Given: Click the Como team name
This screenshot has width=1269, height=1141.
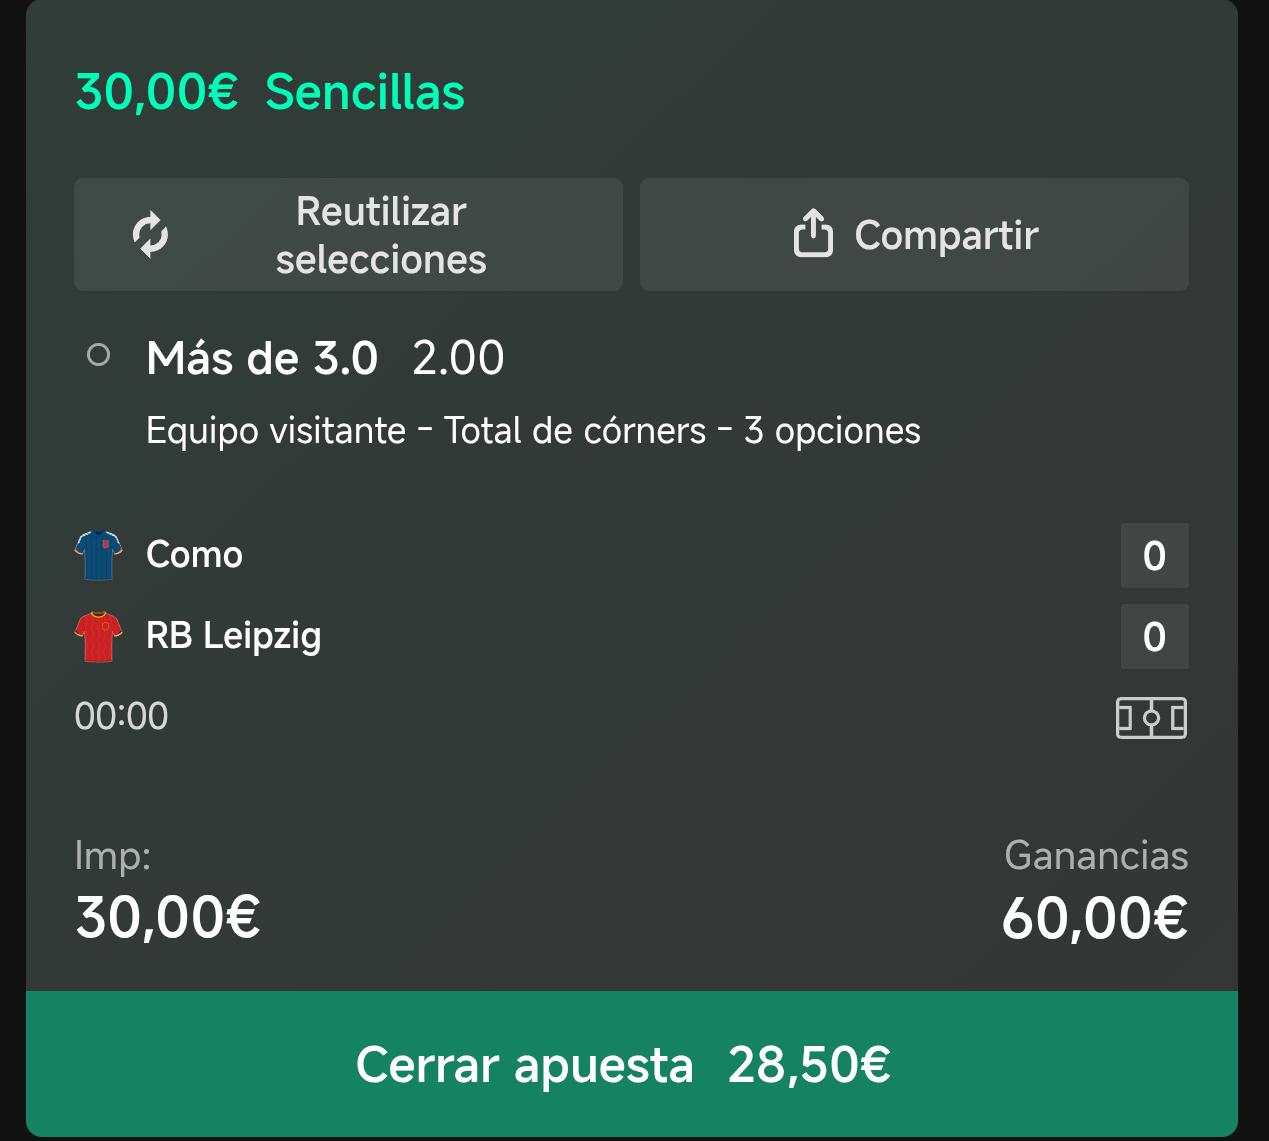Looking at the screenshot, I should 194,555.
